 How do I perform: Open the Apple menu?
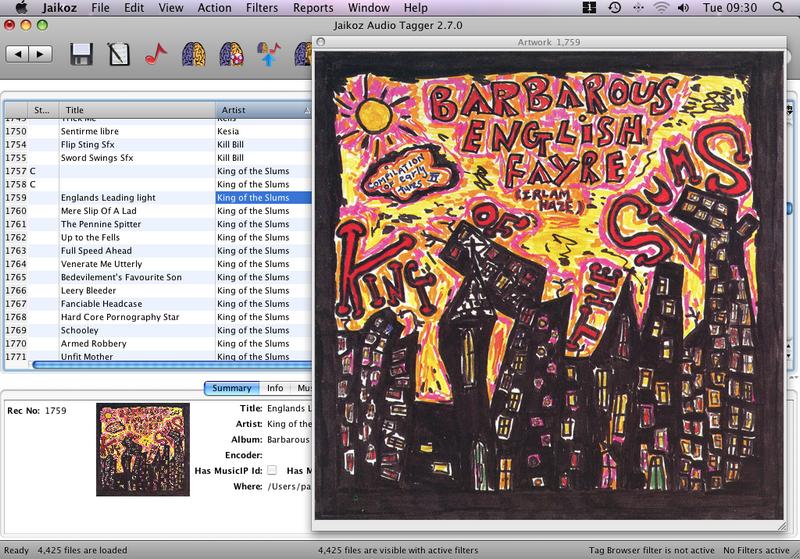click(22, 7)
